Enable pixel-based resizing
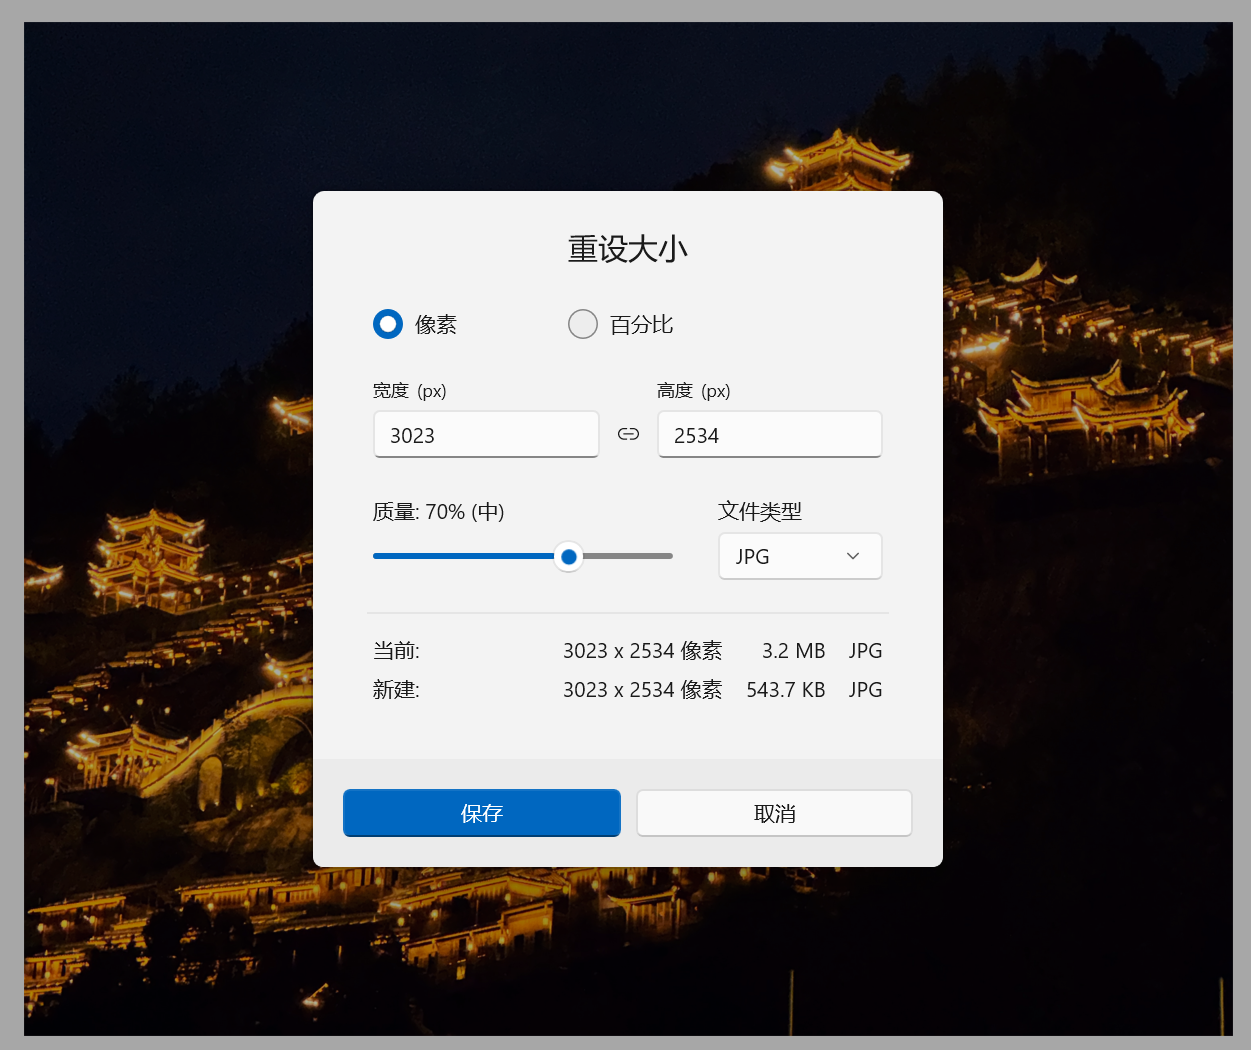 coord(387,323)
